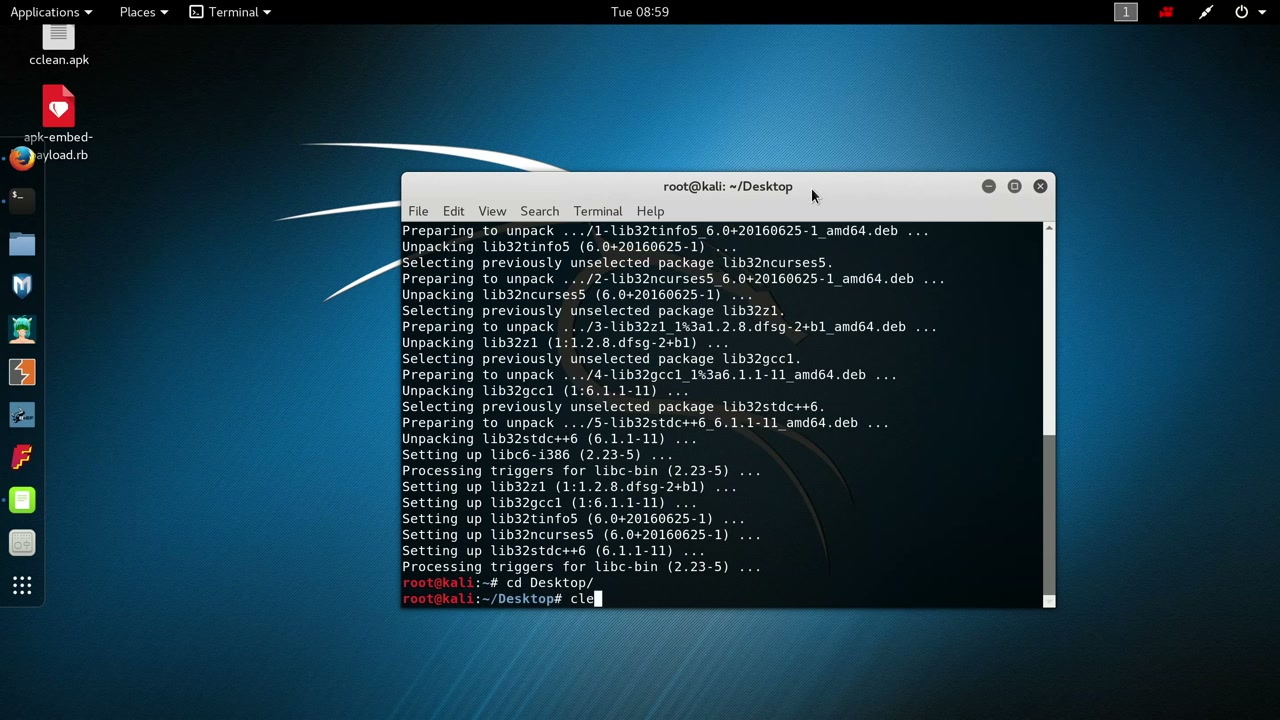Open the Terminal menu in menubar
Image resolution: width=1280 pixels, height=720 pixels.
coord(598,211)
